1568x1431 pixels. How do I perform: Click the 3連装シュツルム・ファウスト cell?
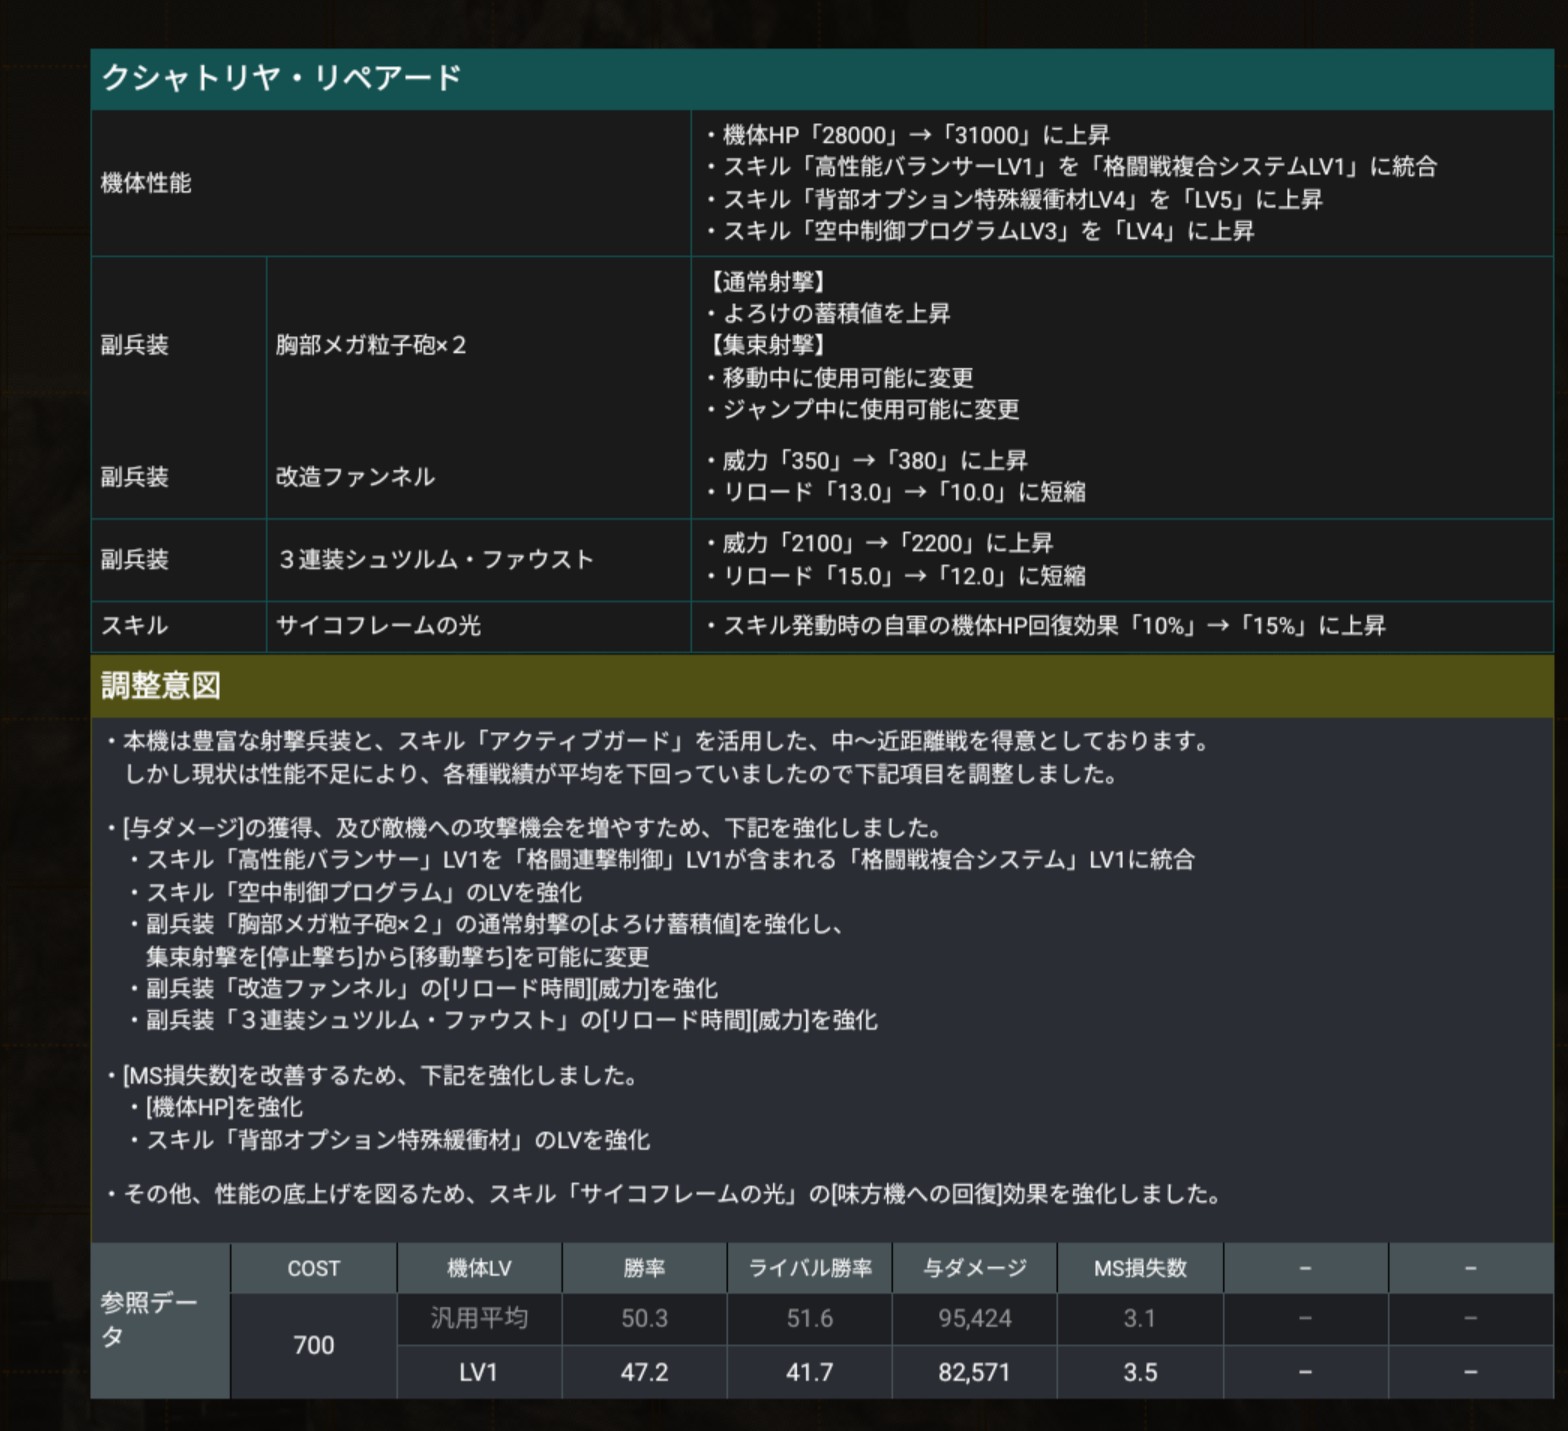pyautogui.click(x=436, y=560)
